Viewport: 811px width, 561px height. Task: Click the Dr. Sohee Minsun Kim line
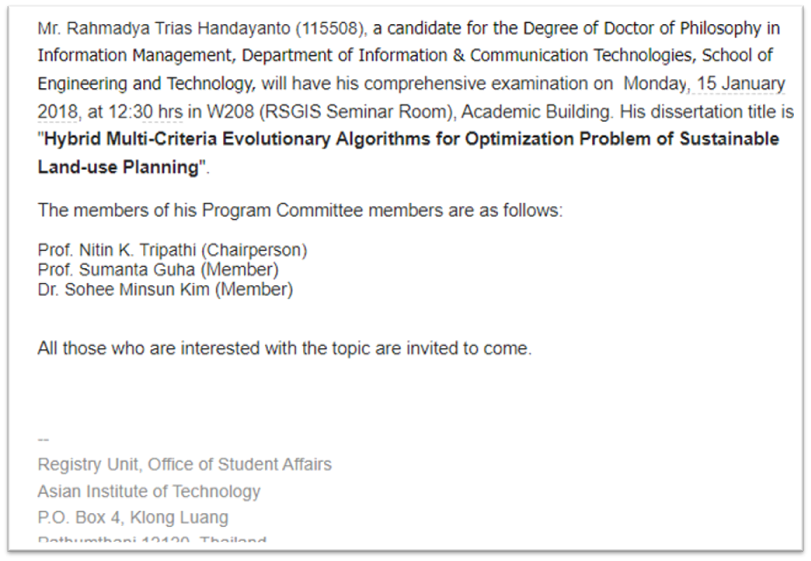click(165, 290)
